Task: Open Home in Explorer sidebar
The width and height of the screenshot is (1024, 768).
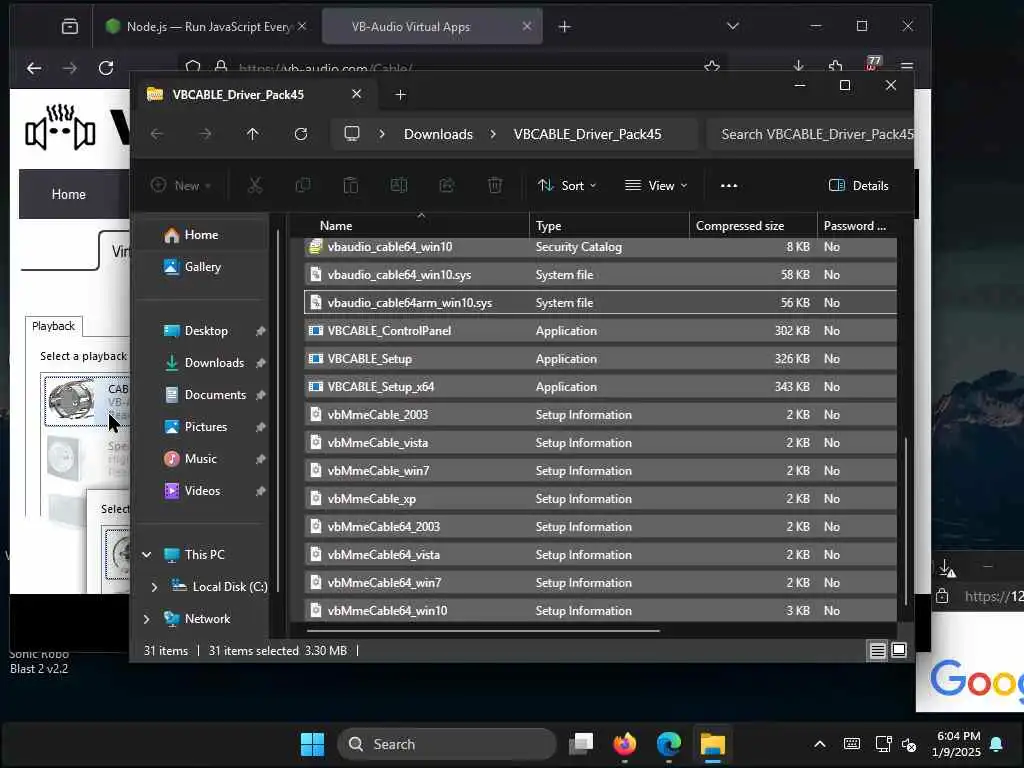Action: pyautogui.click(x=201, y=234)
